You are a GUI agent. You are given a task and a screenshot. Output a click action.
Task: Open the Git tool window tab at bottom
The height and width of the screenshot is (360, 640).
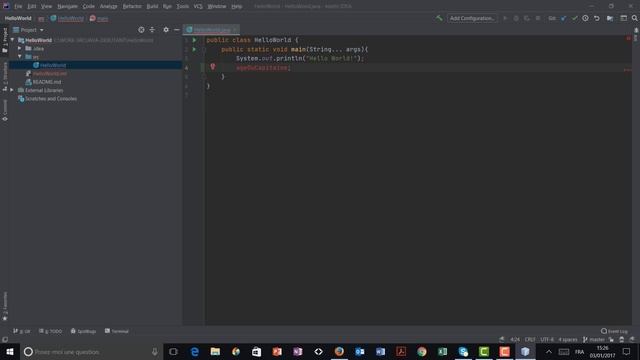[22, 331]
